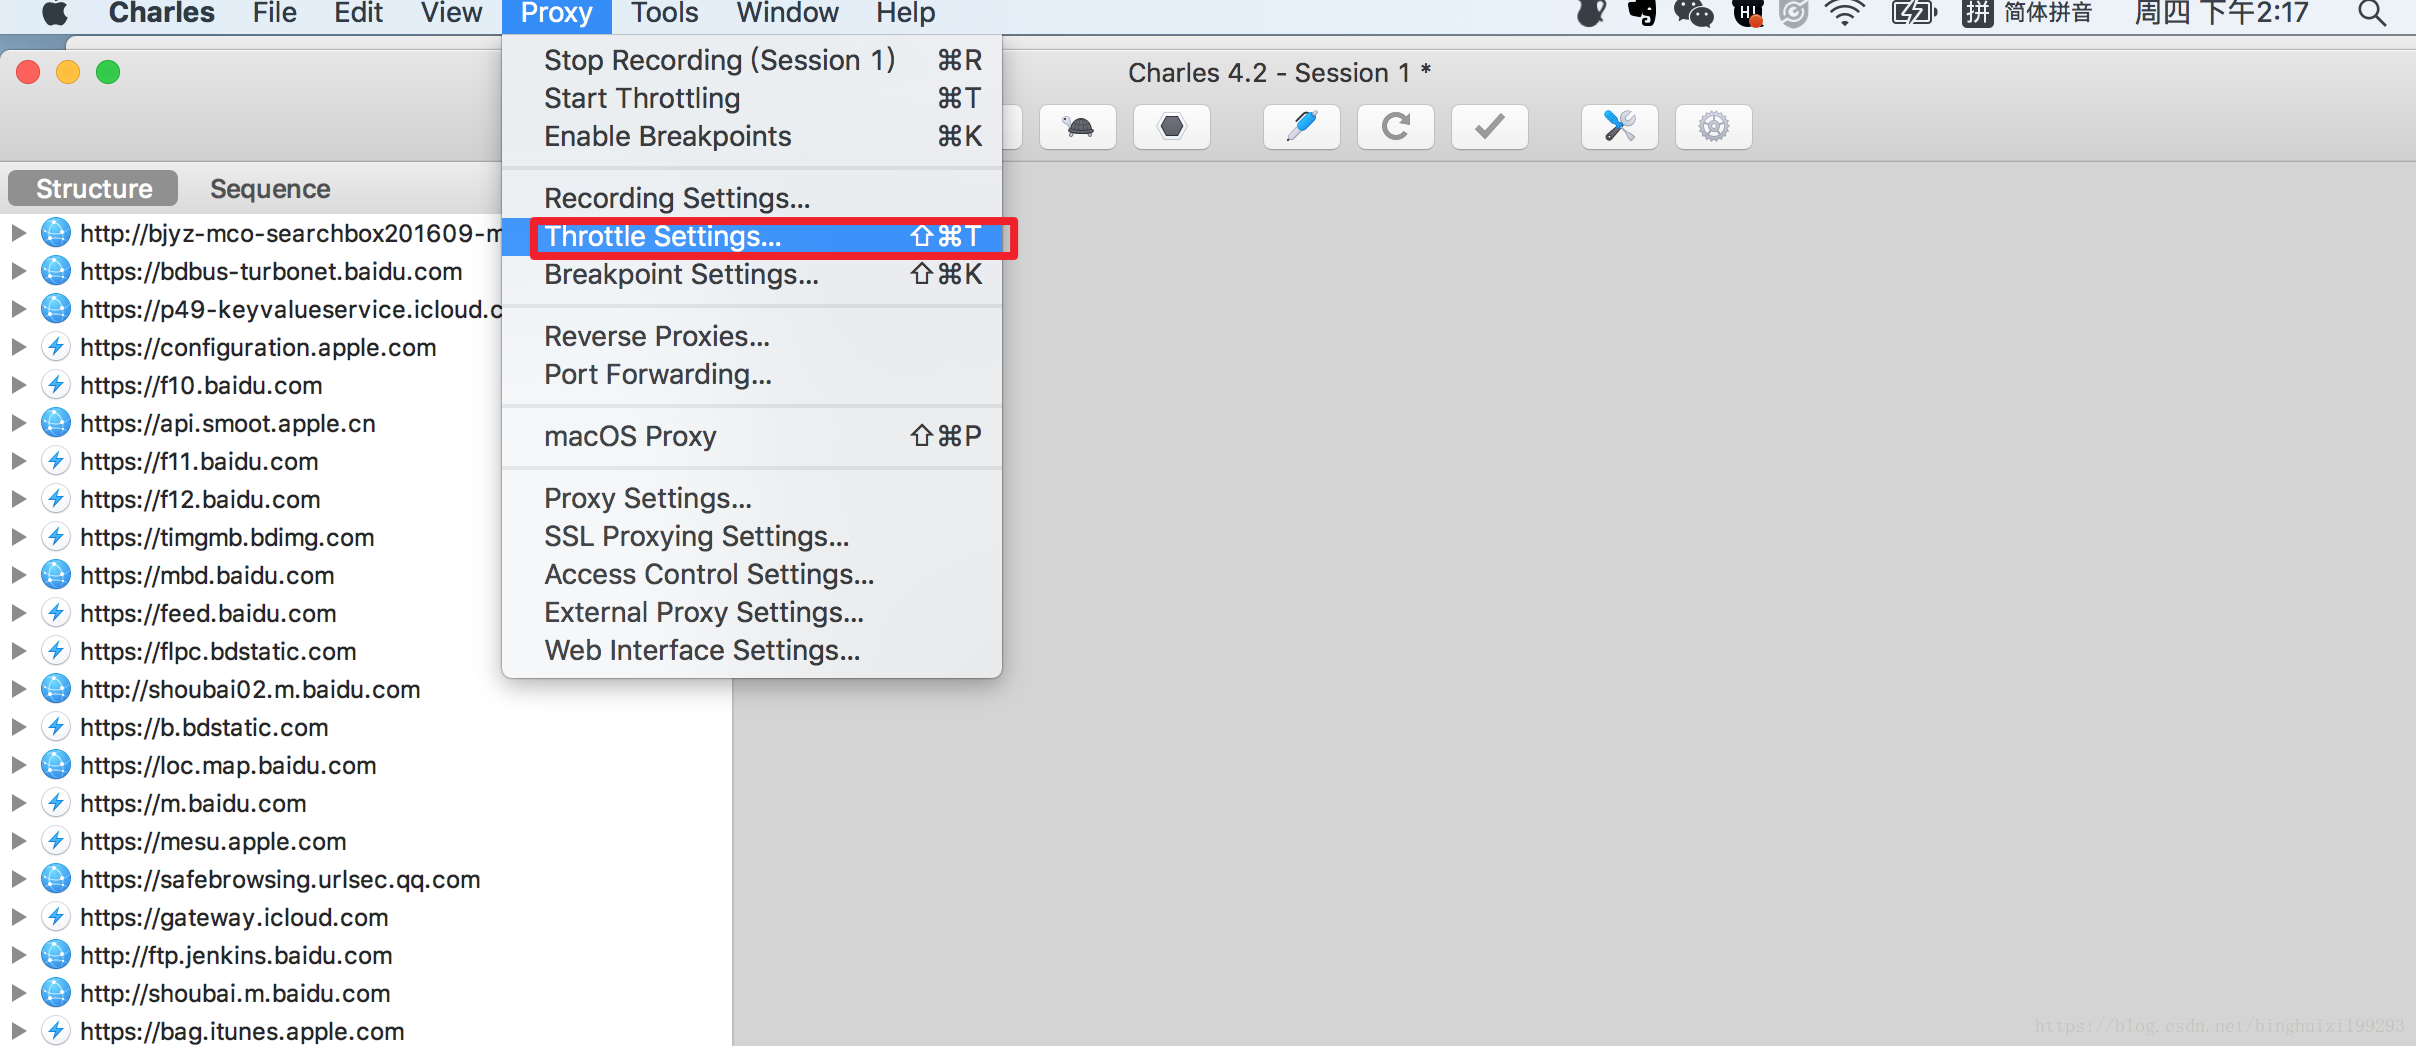2416x1046 pixels.
Task: Select https://feed.baidu.com host entry
Action: click(208, 613)
